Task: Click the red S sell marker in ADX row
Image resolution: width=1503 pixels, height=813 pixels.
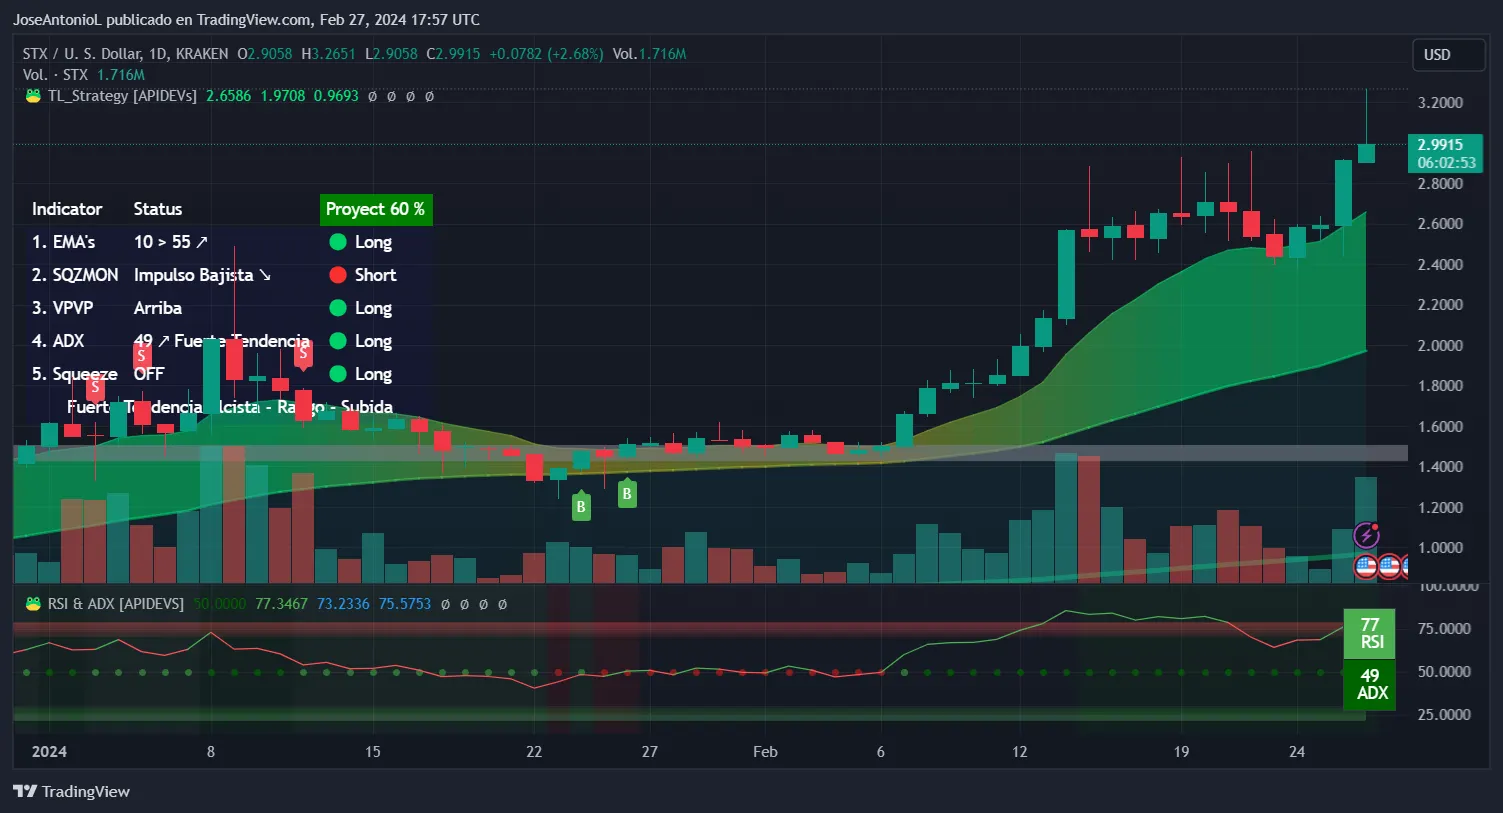Action: coord(142,355)
